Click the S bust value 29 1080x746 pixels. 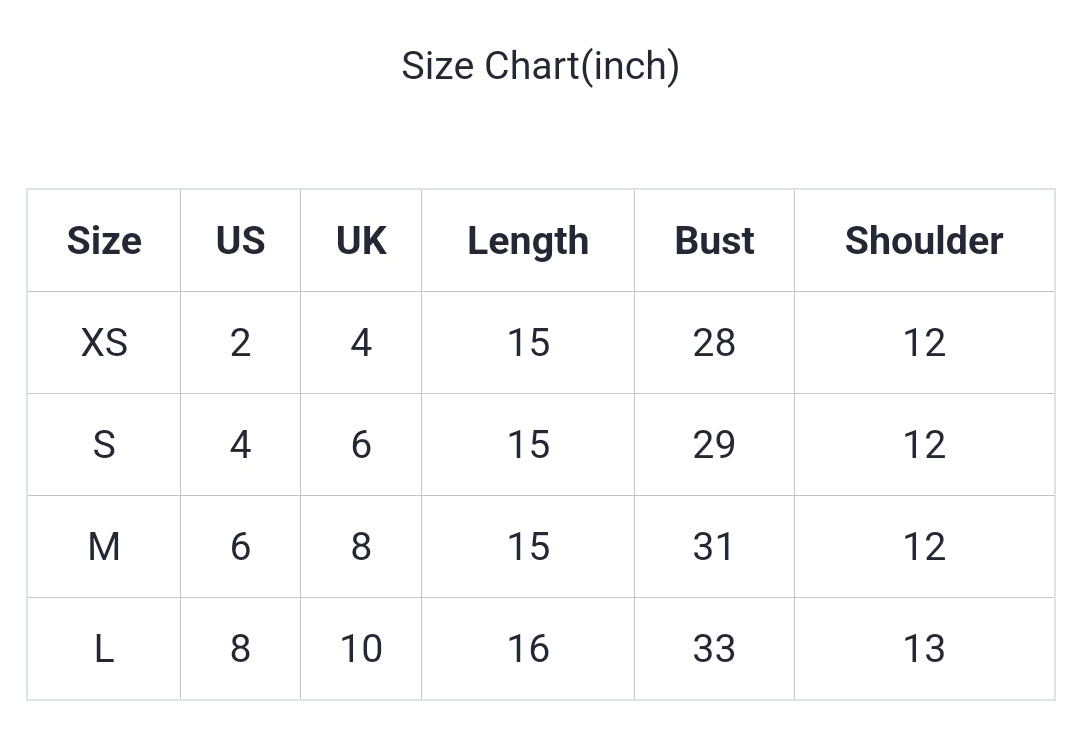click(x=714, y=444)
